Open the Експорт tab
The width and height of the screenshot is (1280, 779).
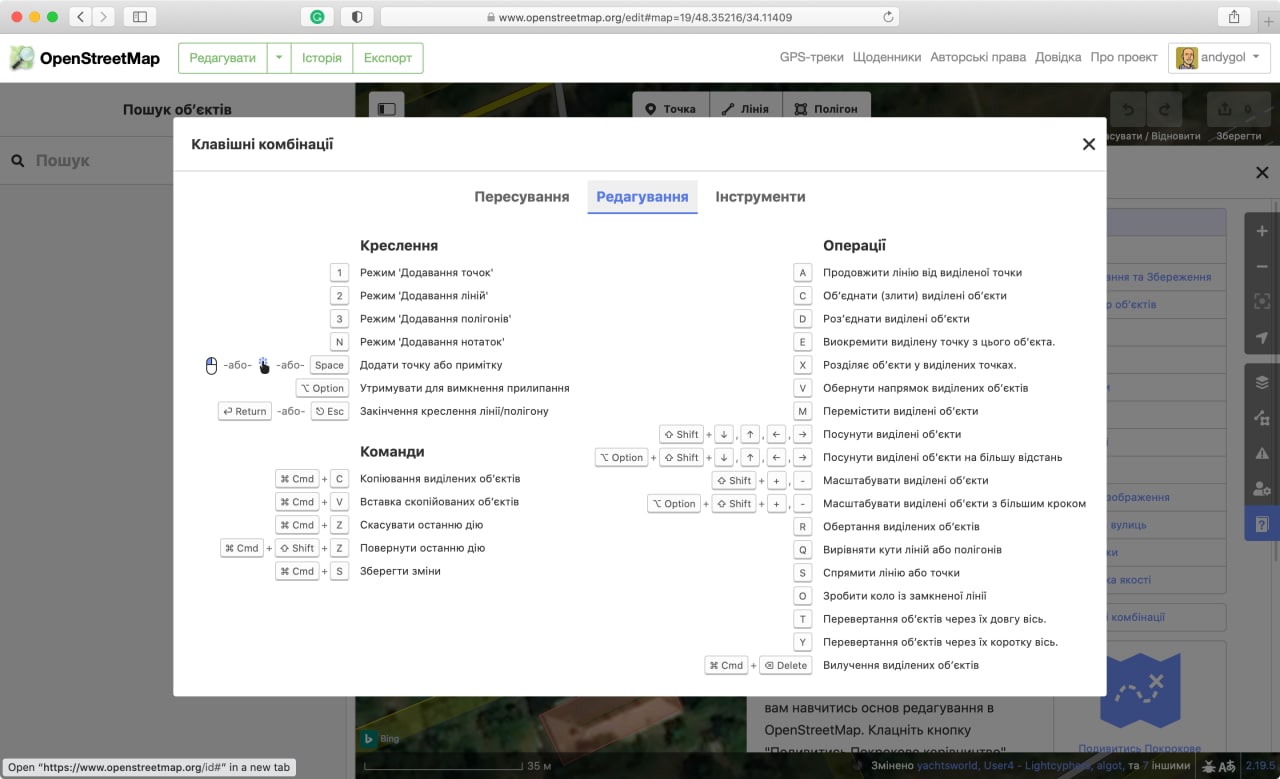(x=388, y=58)
